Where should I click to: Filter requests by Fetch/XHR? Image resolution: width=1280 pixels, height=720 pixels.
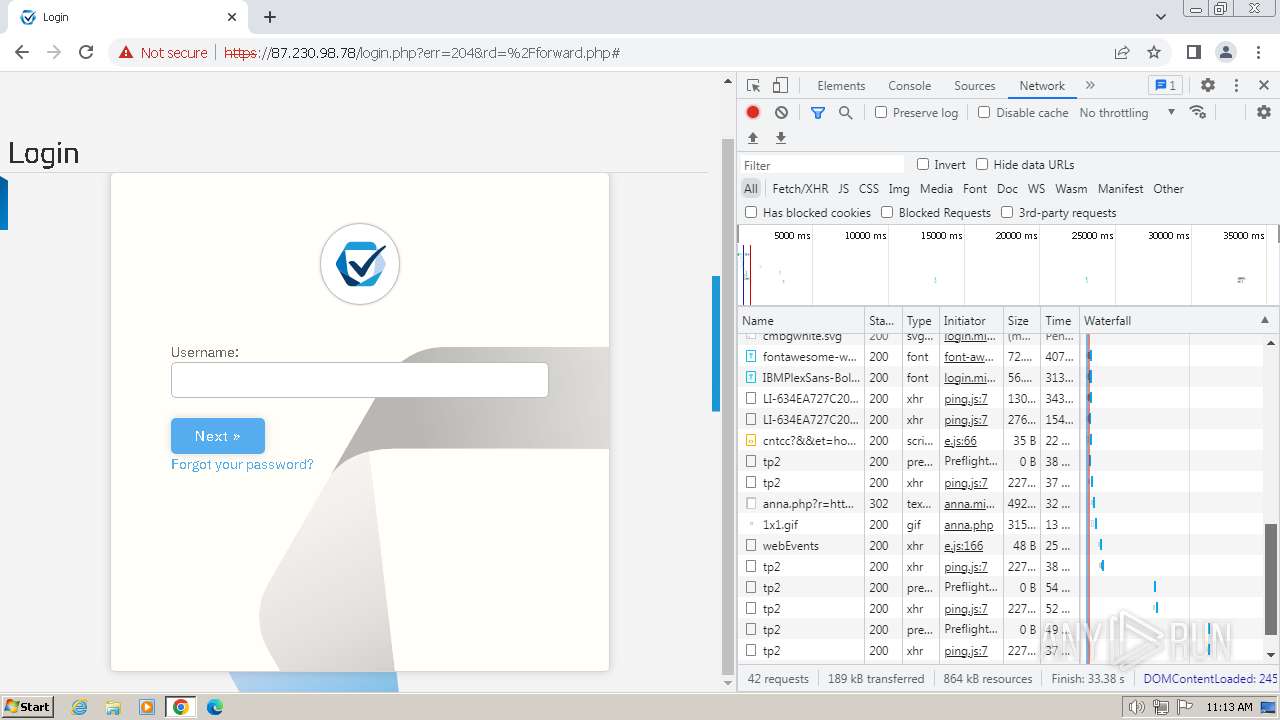tap(800, 188)
